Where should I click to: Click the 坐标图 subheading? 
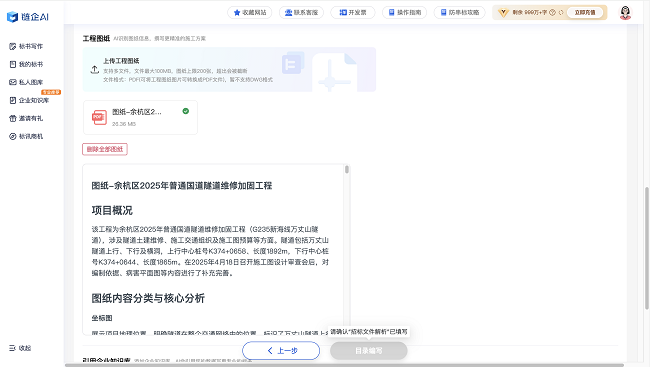click(x=102, y=318)
